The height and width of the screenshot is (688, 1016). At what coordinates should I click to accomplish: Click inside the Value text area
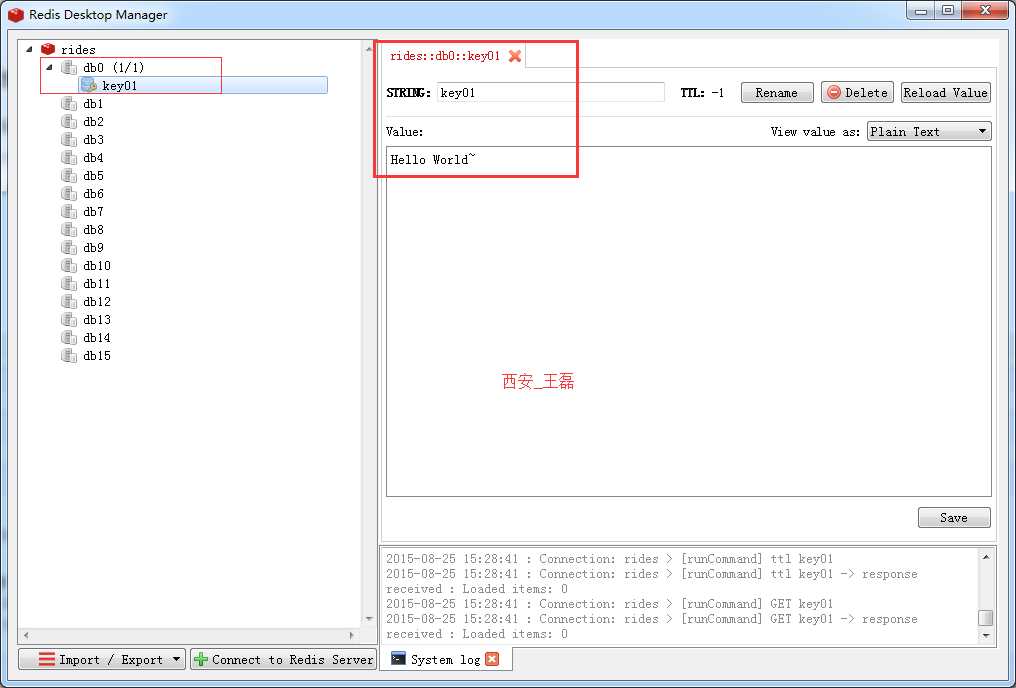689,321
